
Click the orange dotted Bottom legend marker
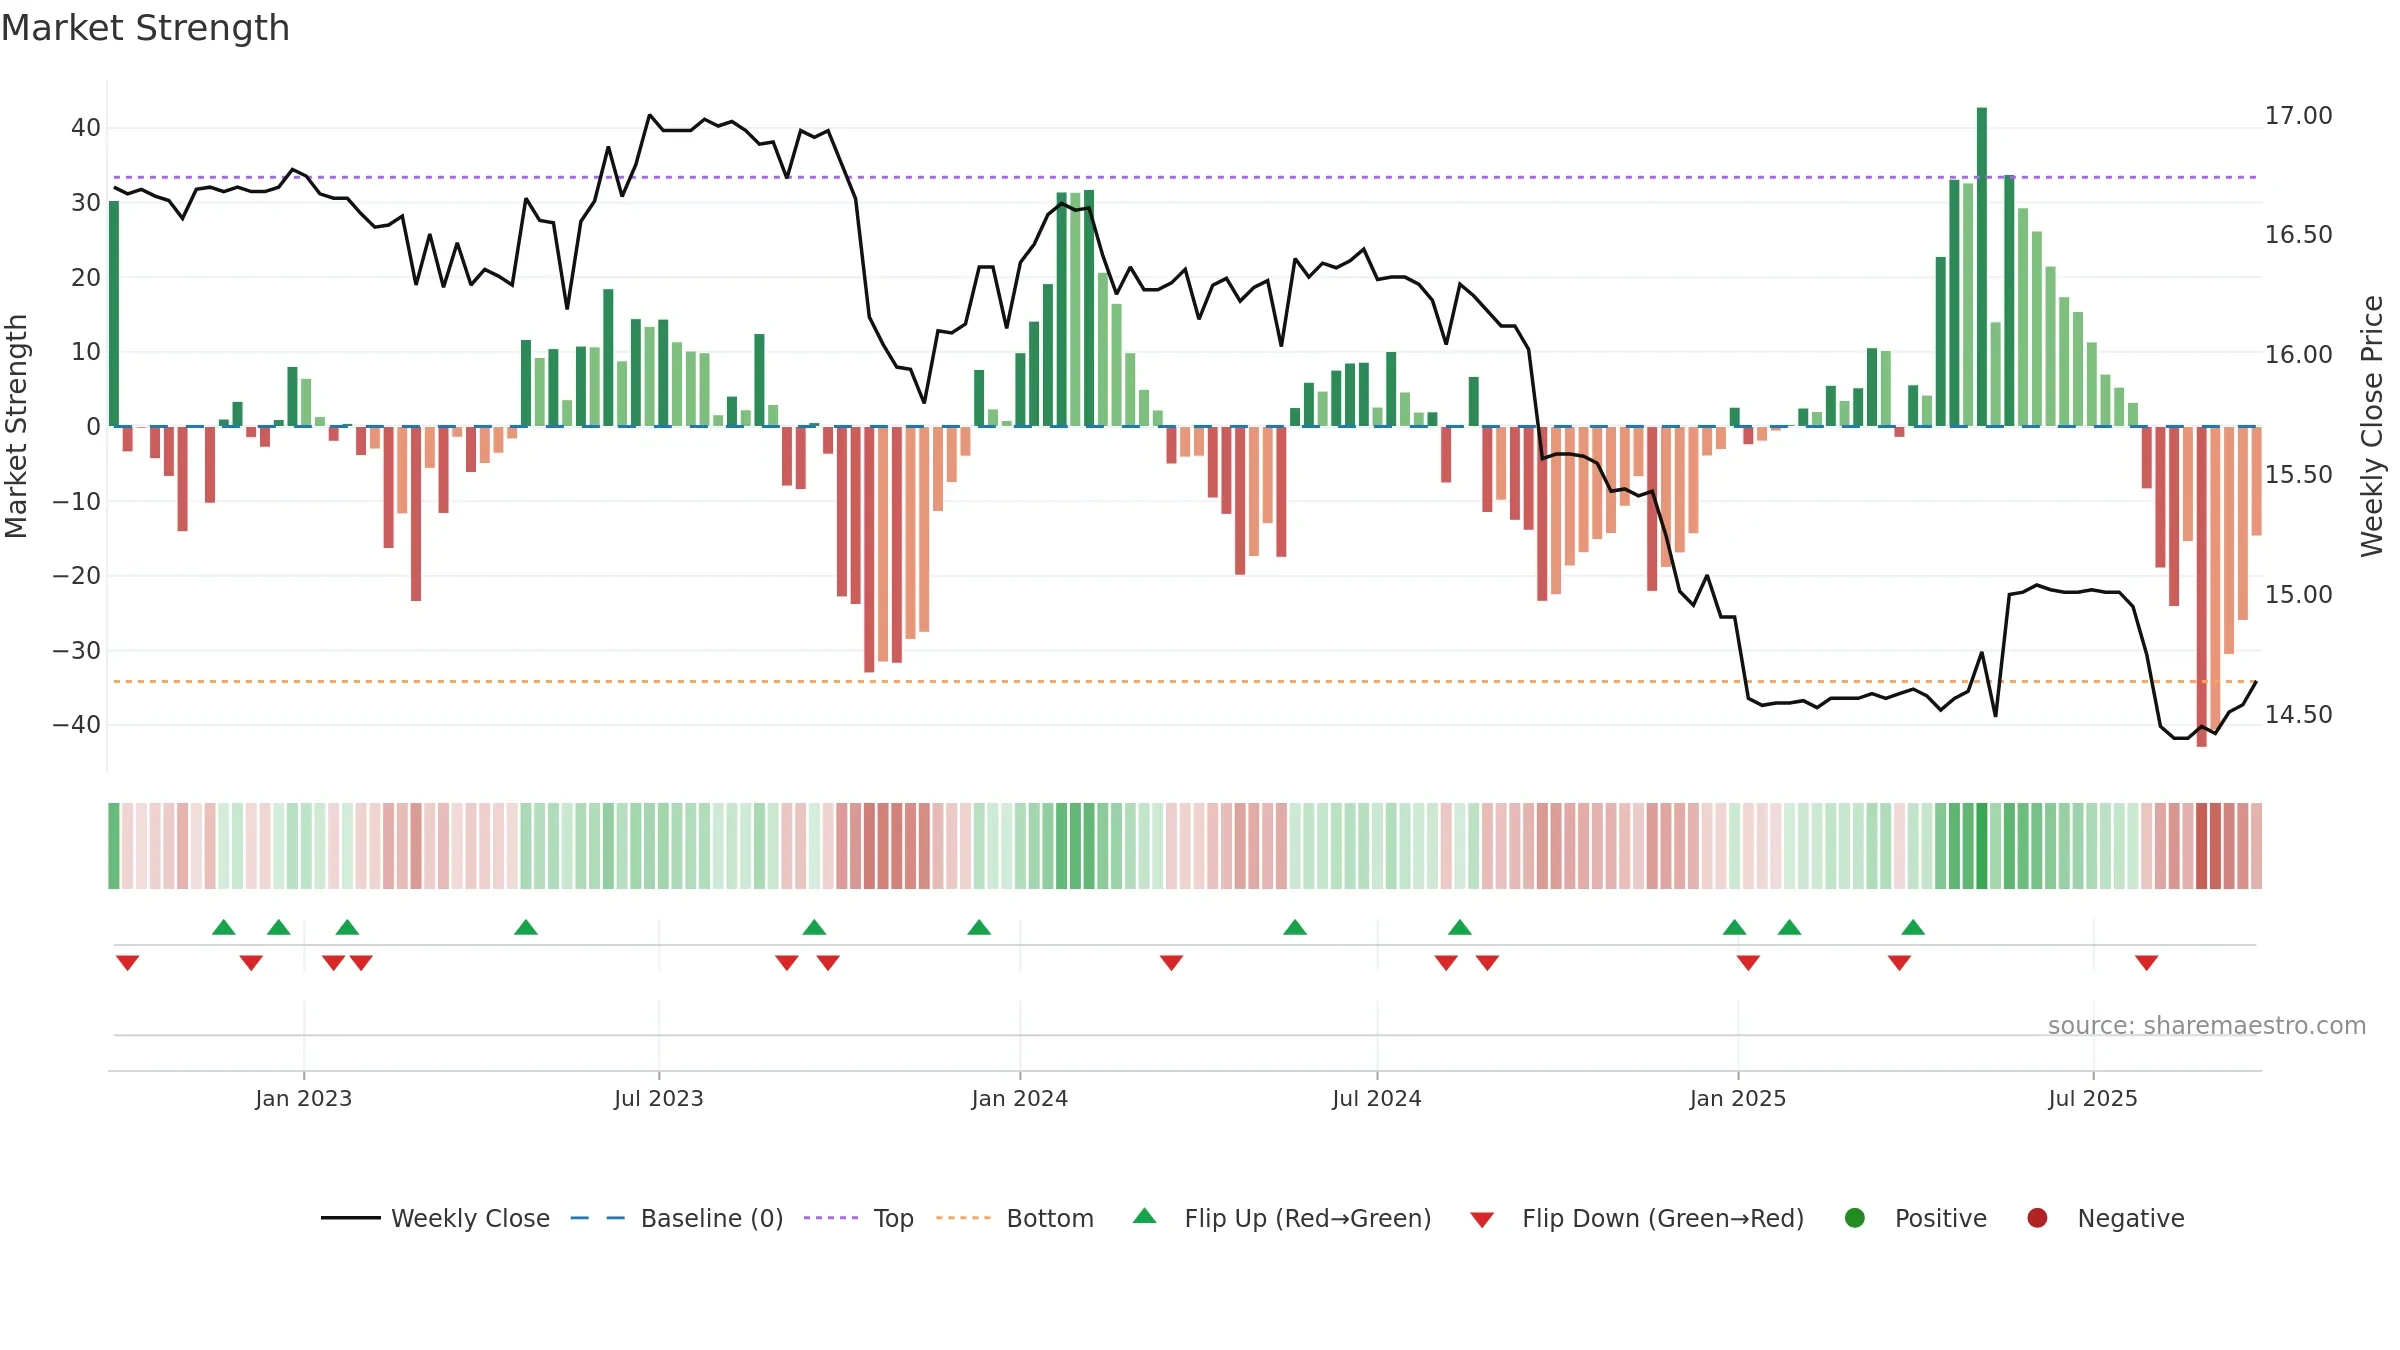[964, 1218]
